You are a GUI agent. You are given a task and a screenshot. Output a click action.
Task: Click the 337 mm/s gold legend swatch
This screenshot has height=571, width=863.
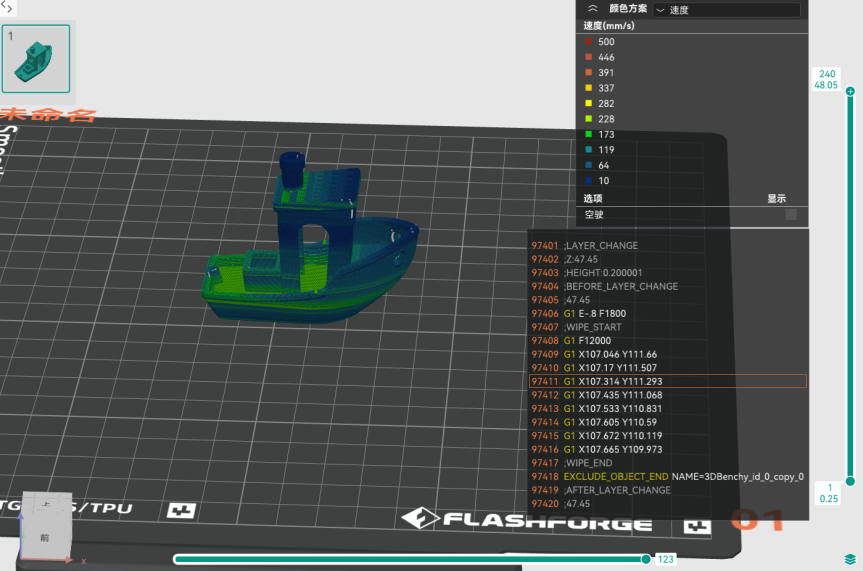pyautogui.click(x=589, y=88)
